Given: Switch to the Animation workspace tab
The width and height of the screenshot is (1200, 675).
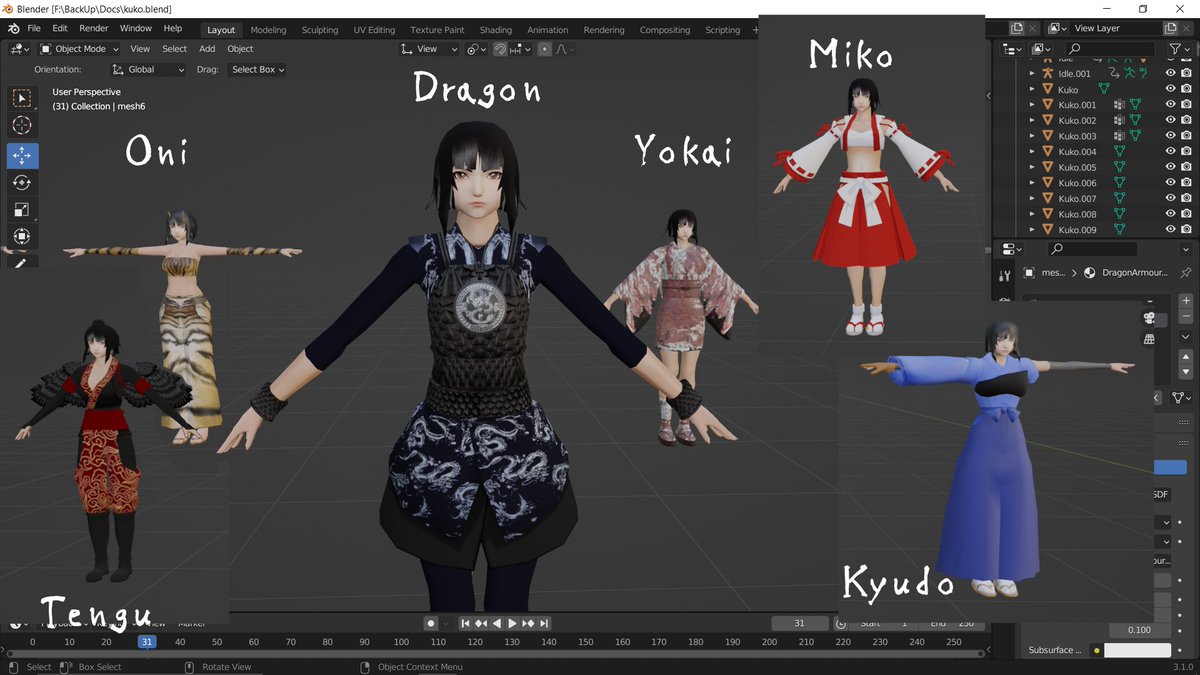Looking at the screenshot, I should pyautogui.click(x=547, y=30).
